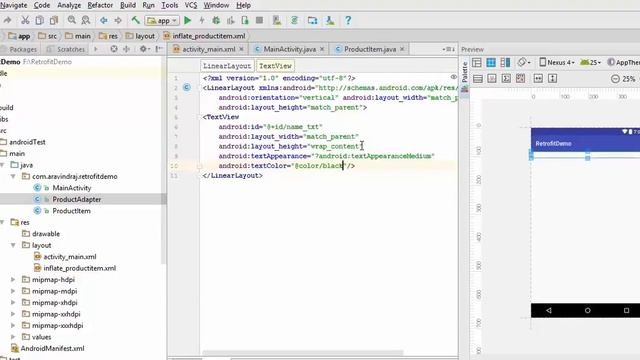Collapse the com.aravindraj.retrofitdemo package

[13, 176]
